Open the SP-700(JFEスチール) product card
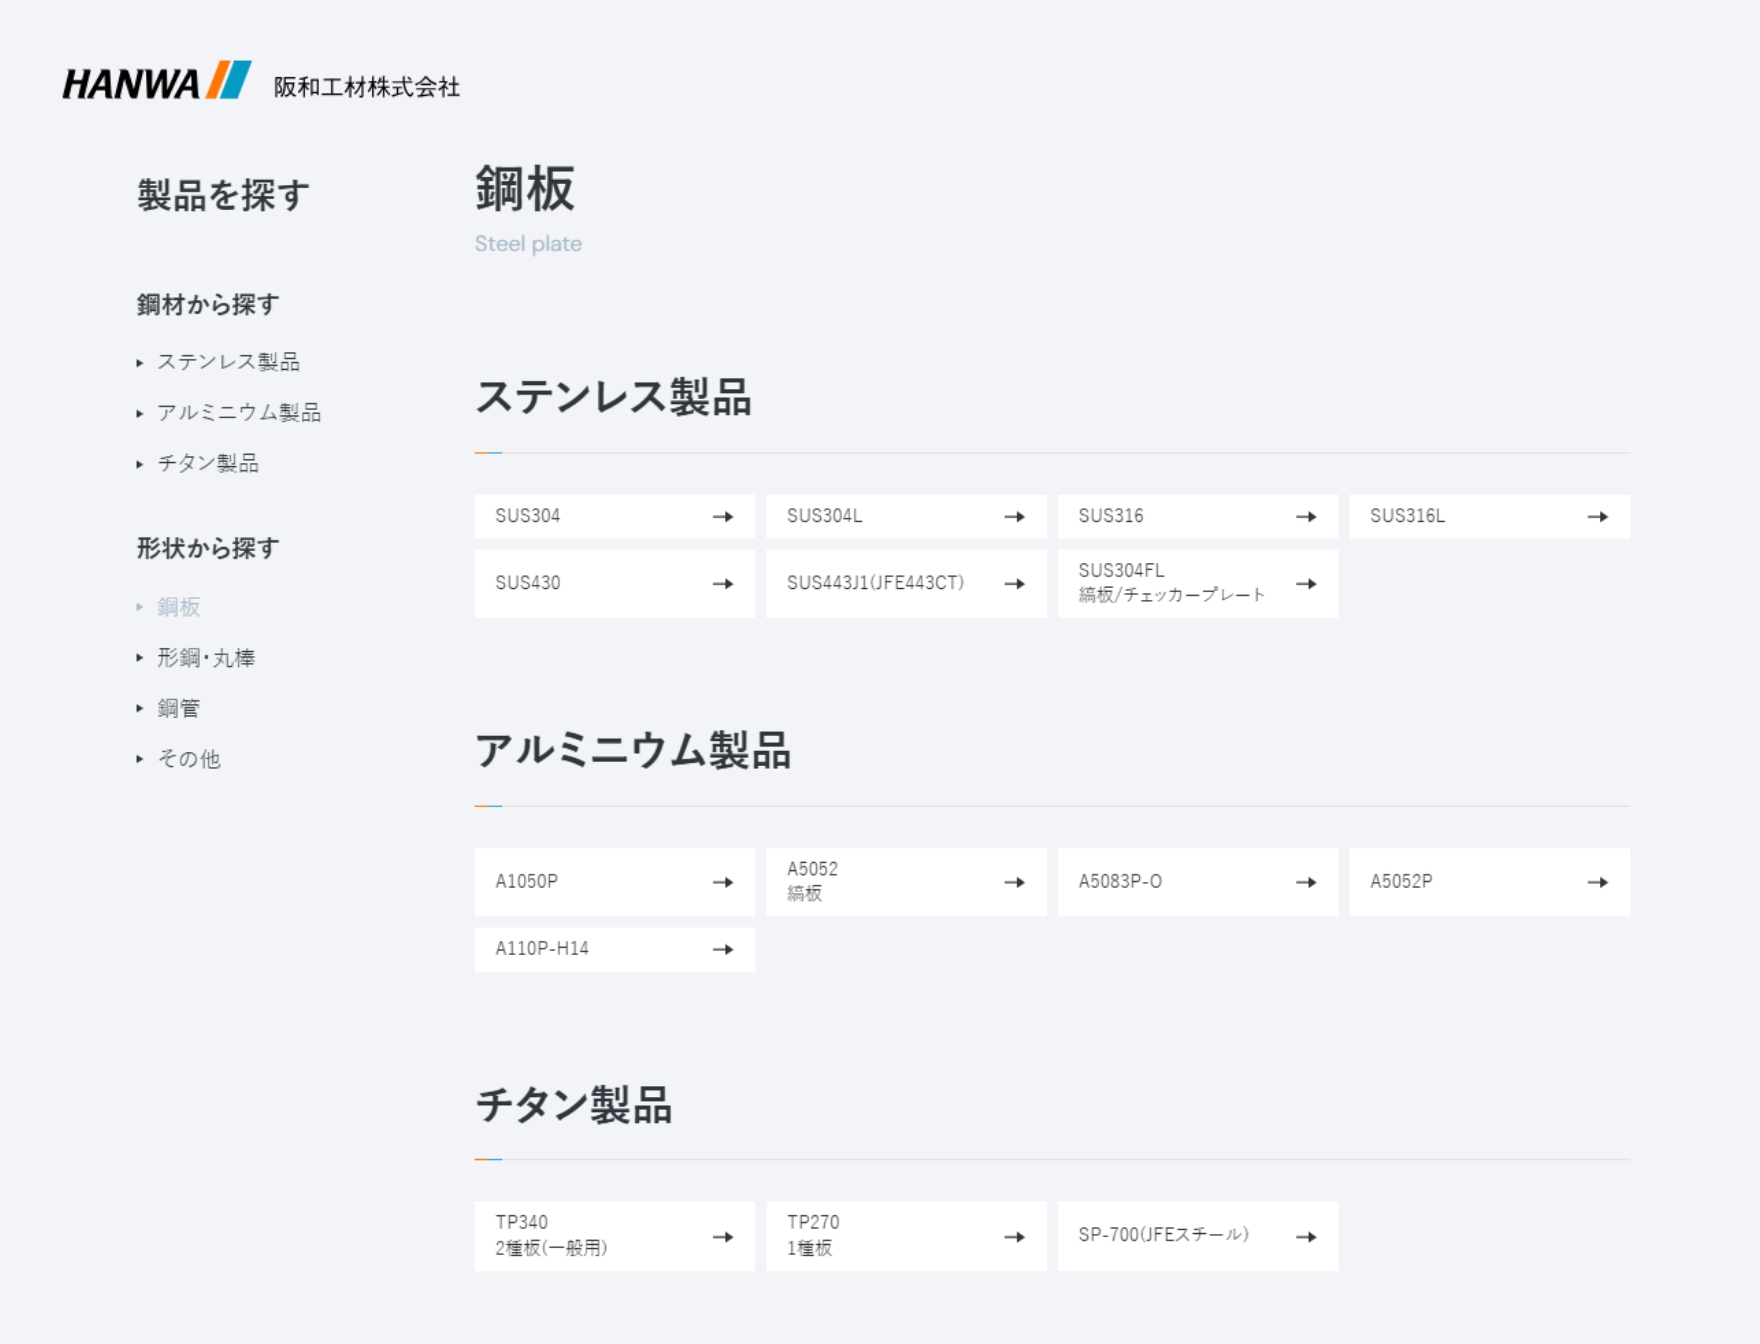The height and width of the screenshot is (1344, 1760). (x=1198, y=1236)
